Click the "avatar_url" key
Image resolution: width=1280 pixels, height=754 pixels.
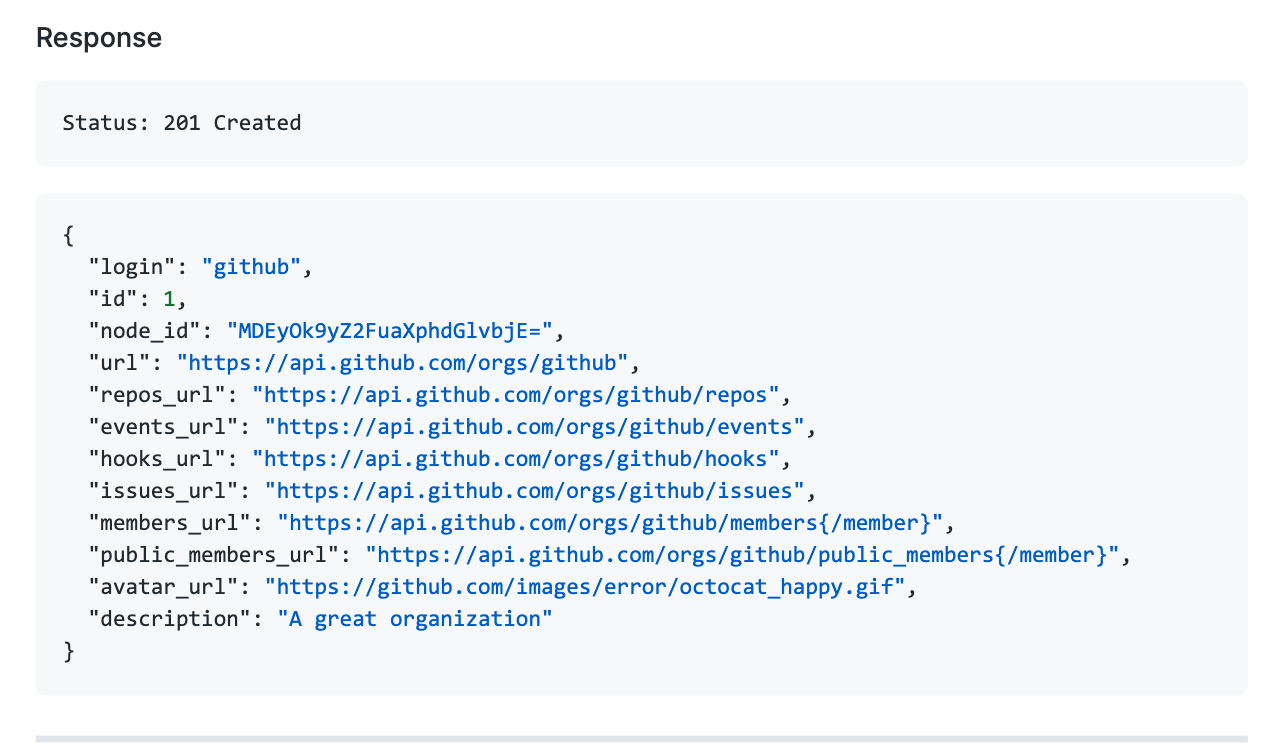click(163, 587)
